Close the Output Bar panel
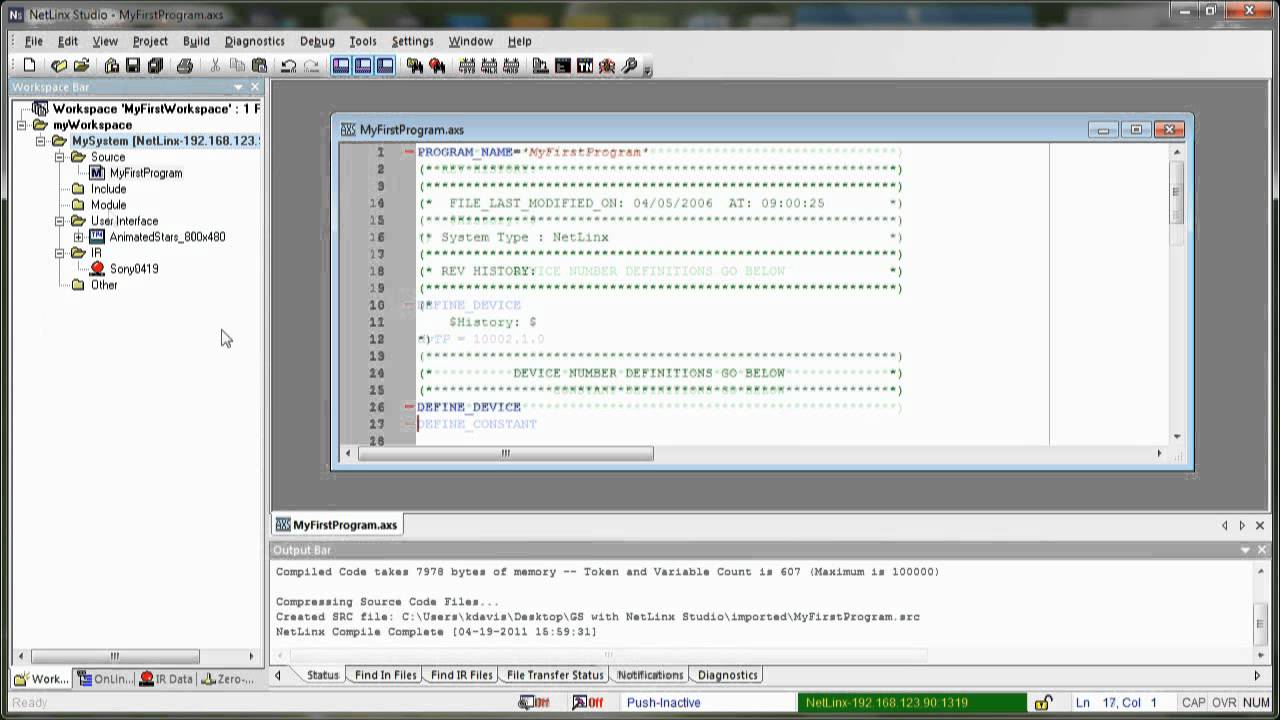This screenshot has width=1280, height=720. [x=1262, y=550]
